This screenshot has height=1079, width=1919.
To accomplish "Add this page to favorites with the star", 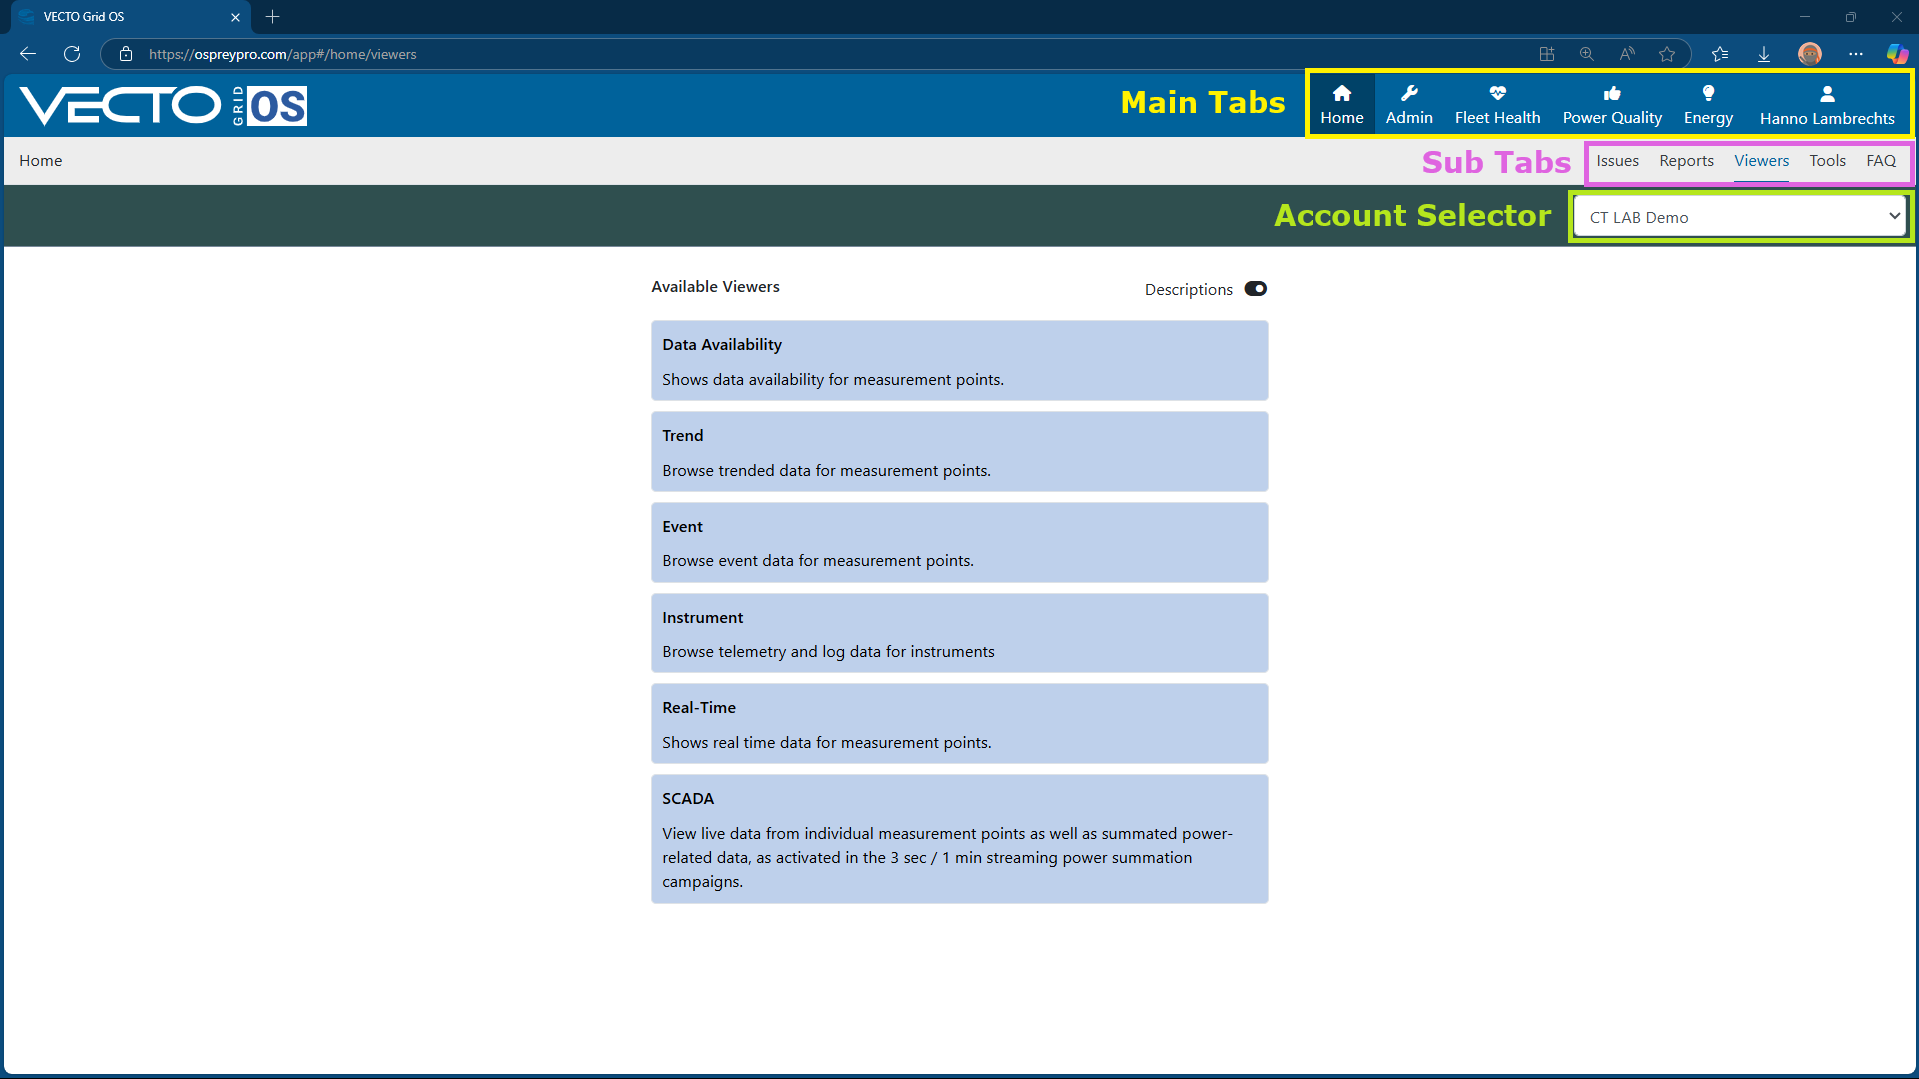I will click(1667, 54).
